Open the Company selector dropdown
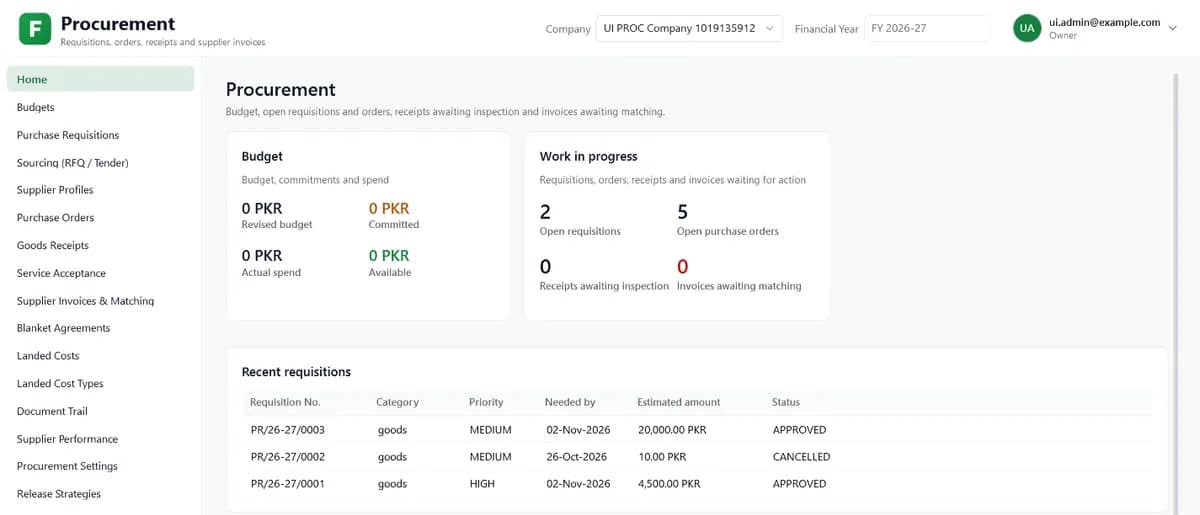 click(x=689, y=29)
